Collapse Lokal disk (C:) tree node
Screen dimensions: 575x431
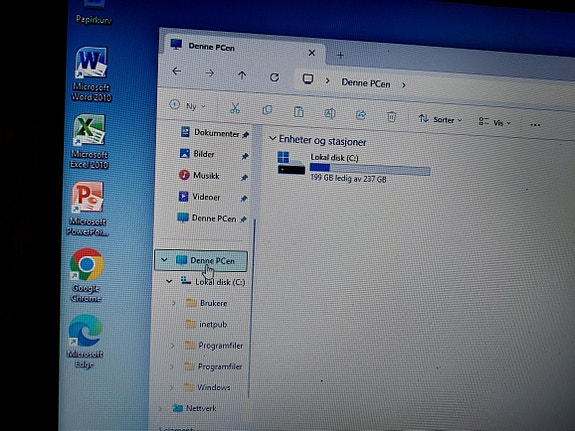pyautogui.click(x=169, y=281)
